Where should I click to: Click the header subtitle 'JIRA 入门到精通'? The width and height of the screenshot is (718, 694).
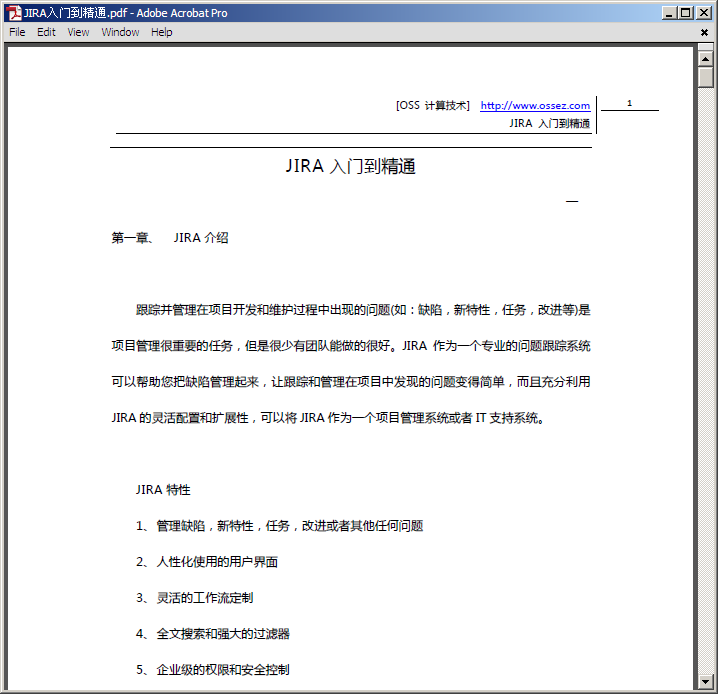pos(549,124)
